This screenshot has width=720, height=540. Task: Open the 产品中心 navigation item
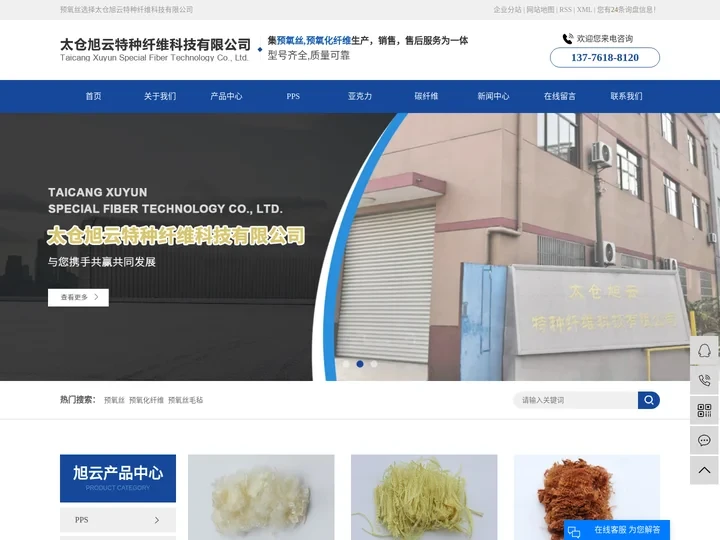coord(226,96)
